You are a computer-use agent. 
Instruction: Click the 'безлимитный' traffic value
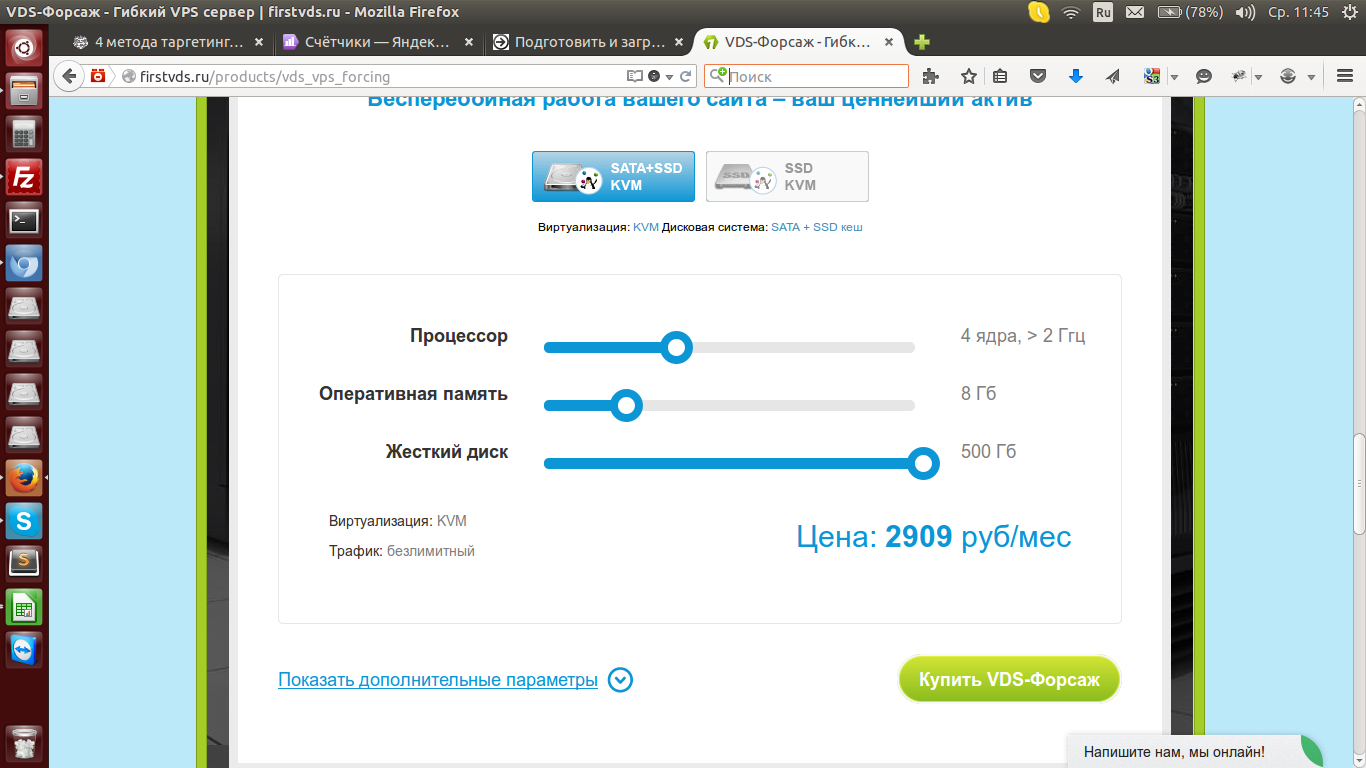tap(431, 551)
